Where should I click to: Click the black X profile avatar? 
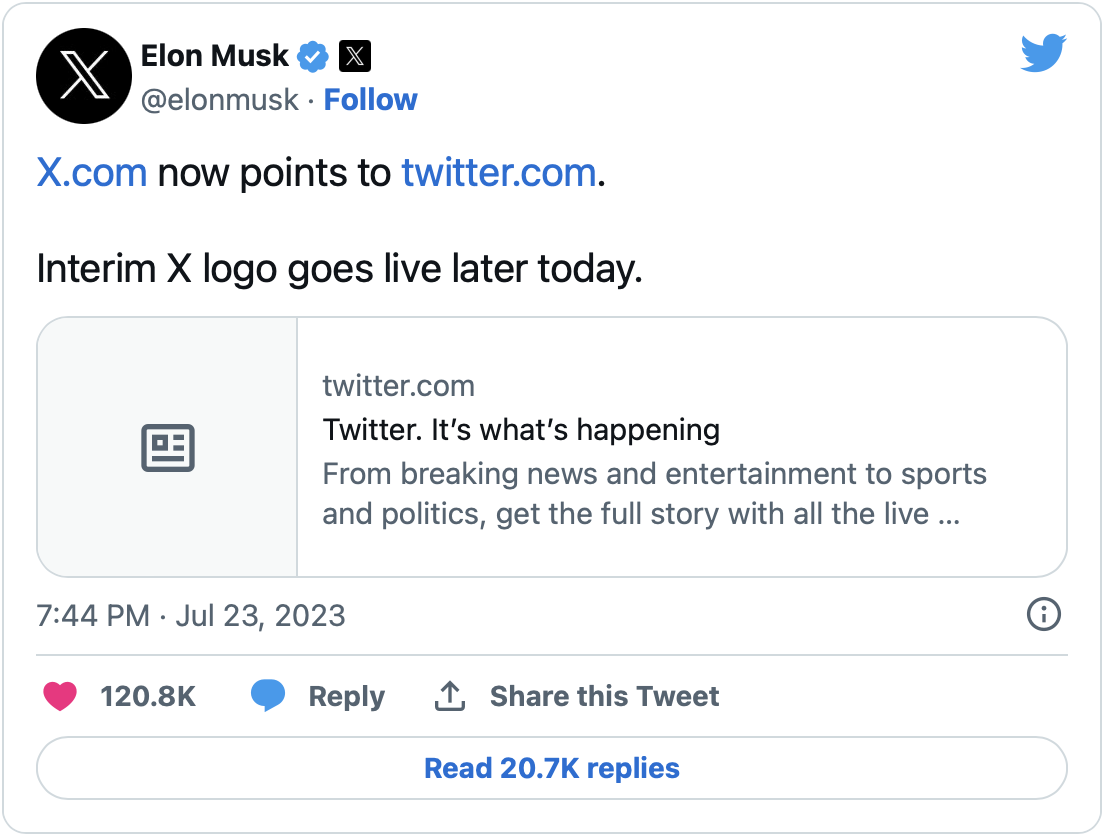(84, 76)
